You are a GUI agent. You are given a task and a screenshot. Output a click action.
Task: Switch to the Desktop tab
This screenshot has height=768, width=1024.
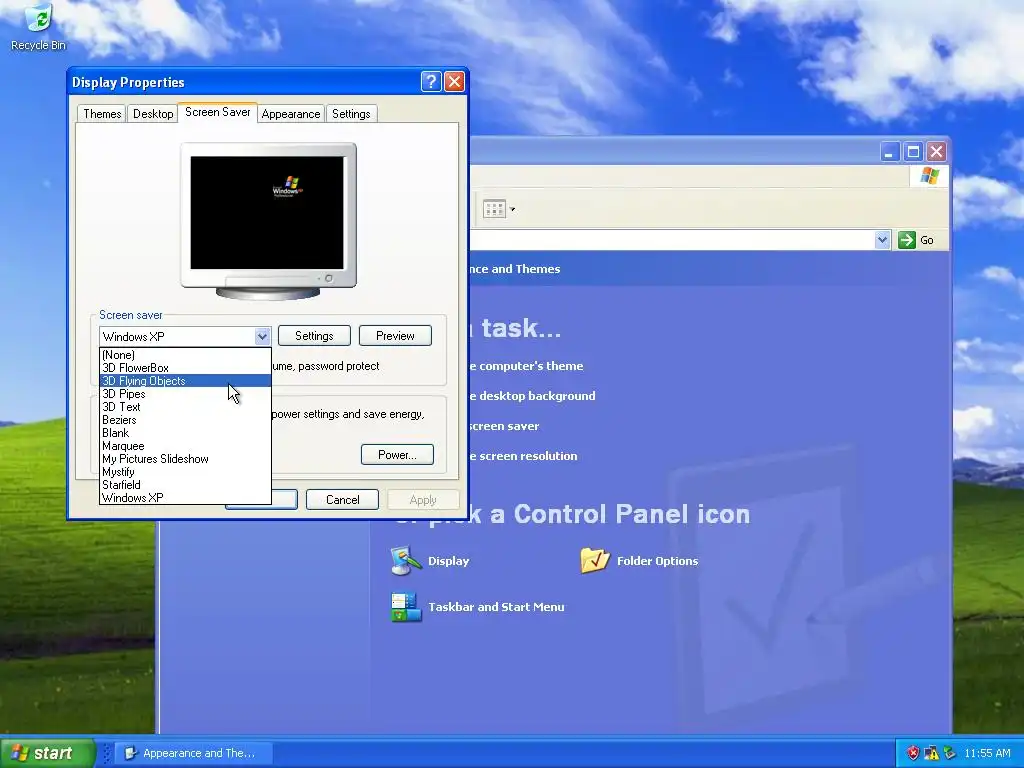pos(153,114)
